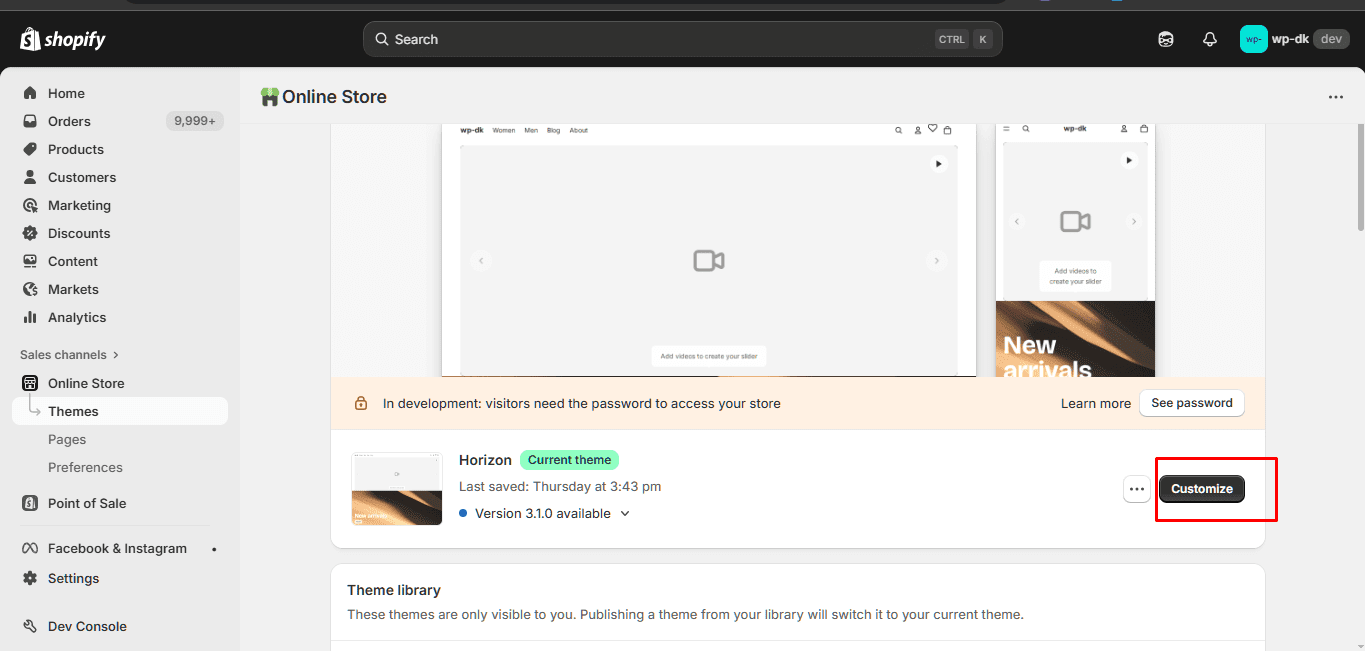Click the Customize button for Horizon
This screenshot has height=651, width=1365.
pyautogui.click(x=1201, y=489)
